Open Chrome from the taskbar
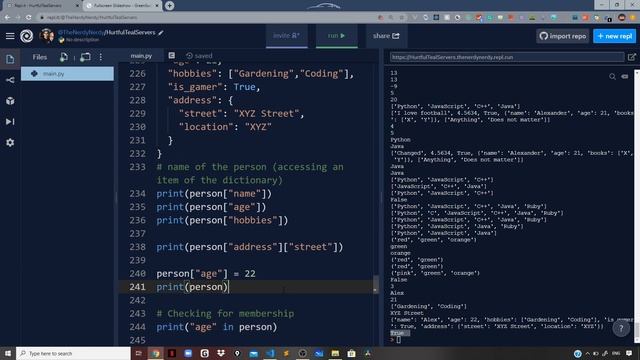 pyautogui.click(x=156, y=353)
